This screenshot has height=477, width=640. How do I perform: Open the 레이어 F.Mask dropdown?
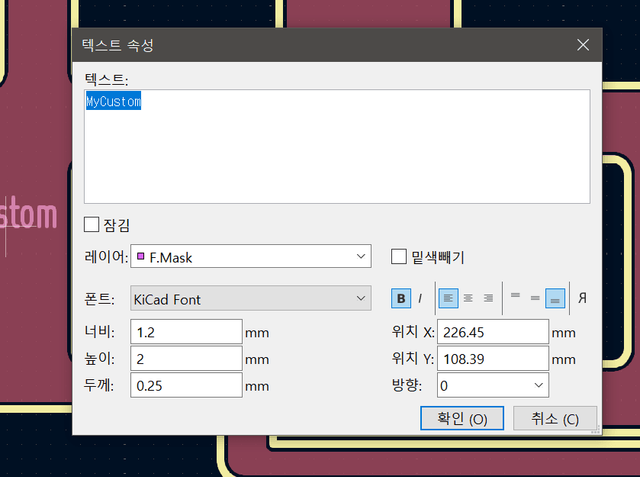click(251, 256)
